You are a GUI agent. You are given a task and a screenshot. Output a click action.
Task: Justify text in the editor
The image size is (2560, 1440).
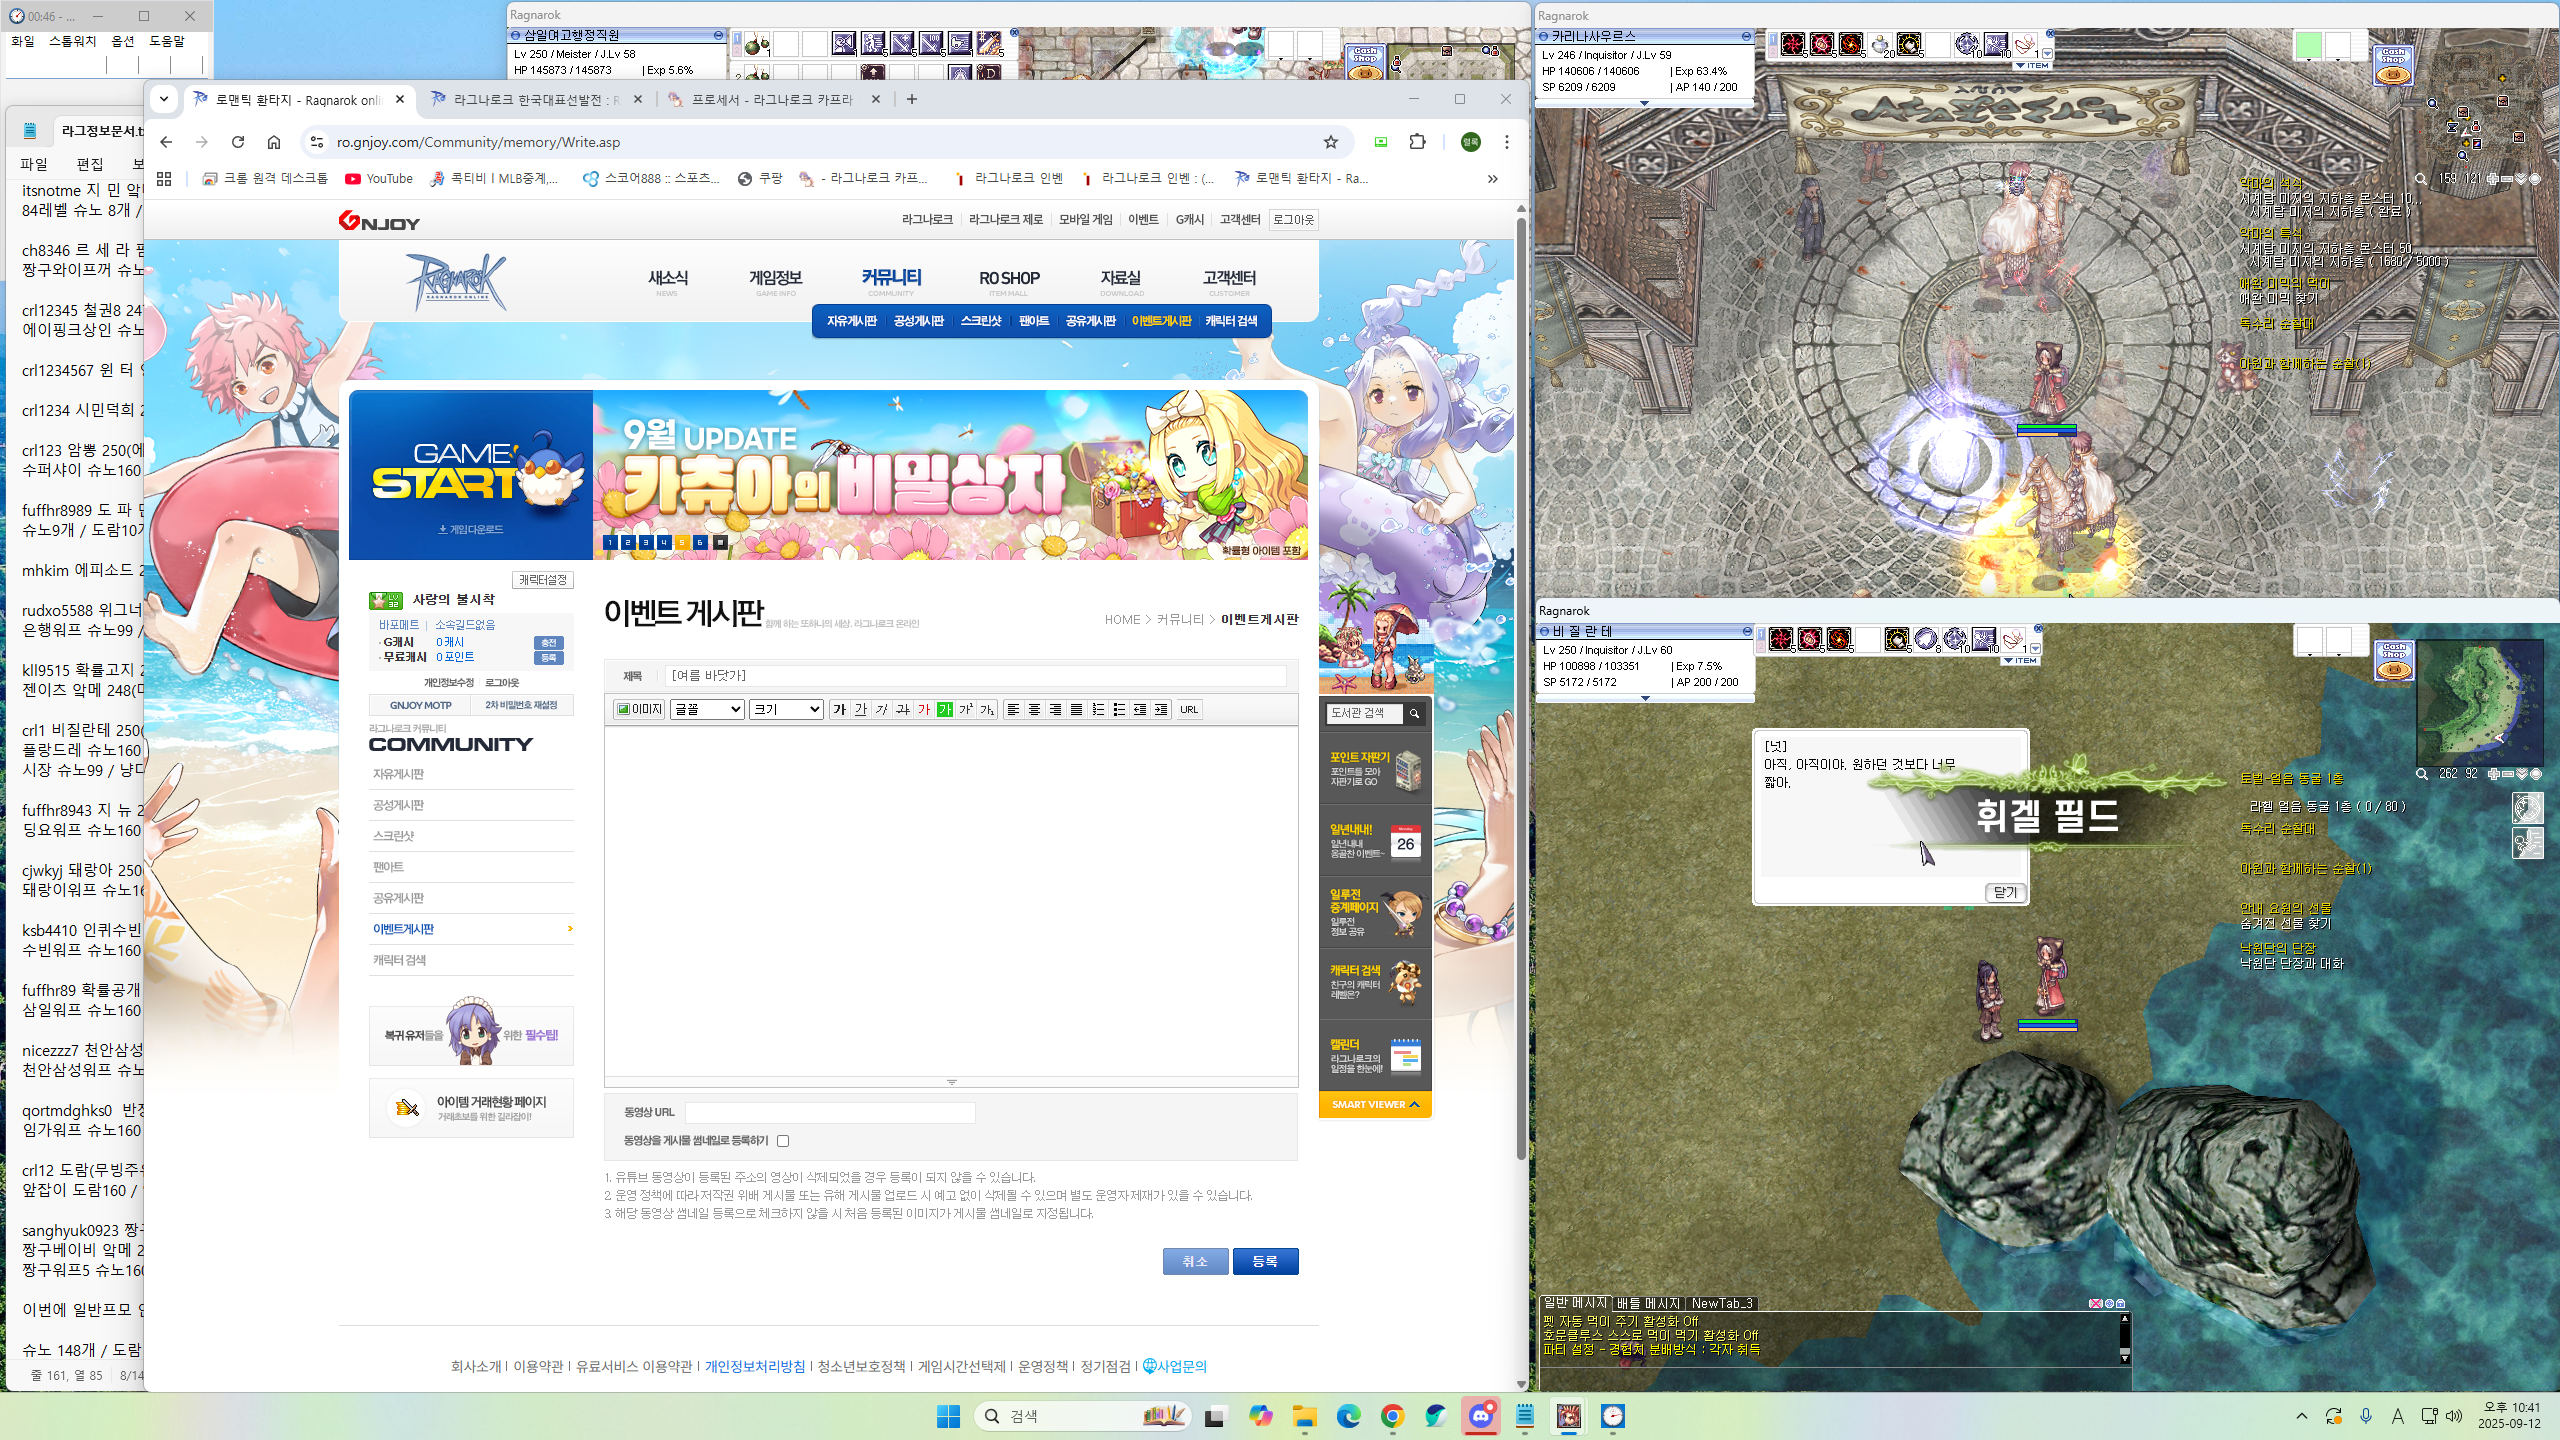(x=1076, y=709)
